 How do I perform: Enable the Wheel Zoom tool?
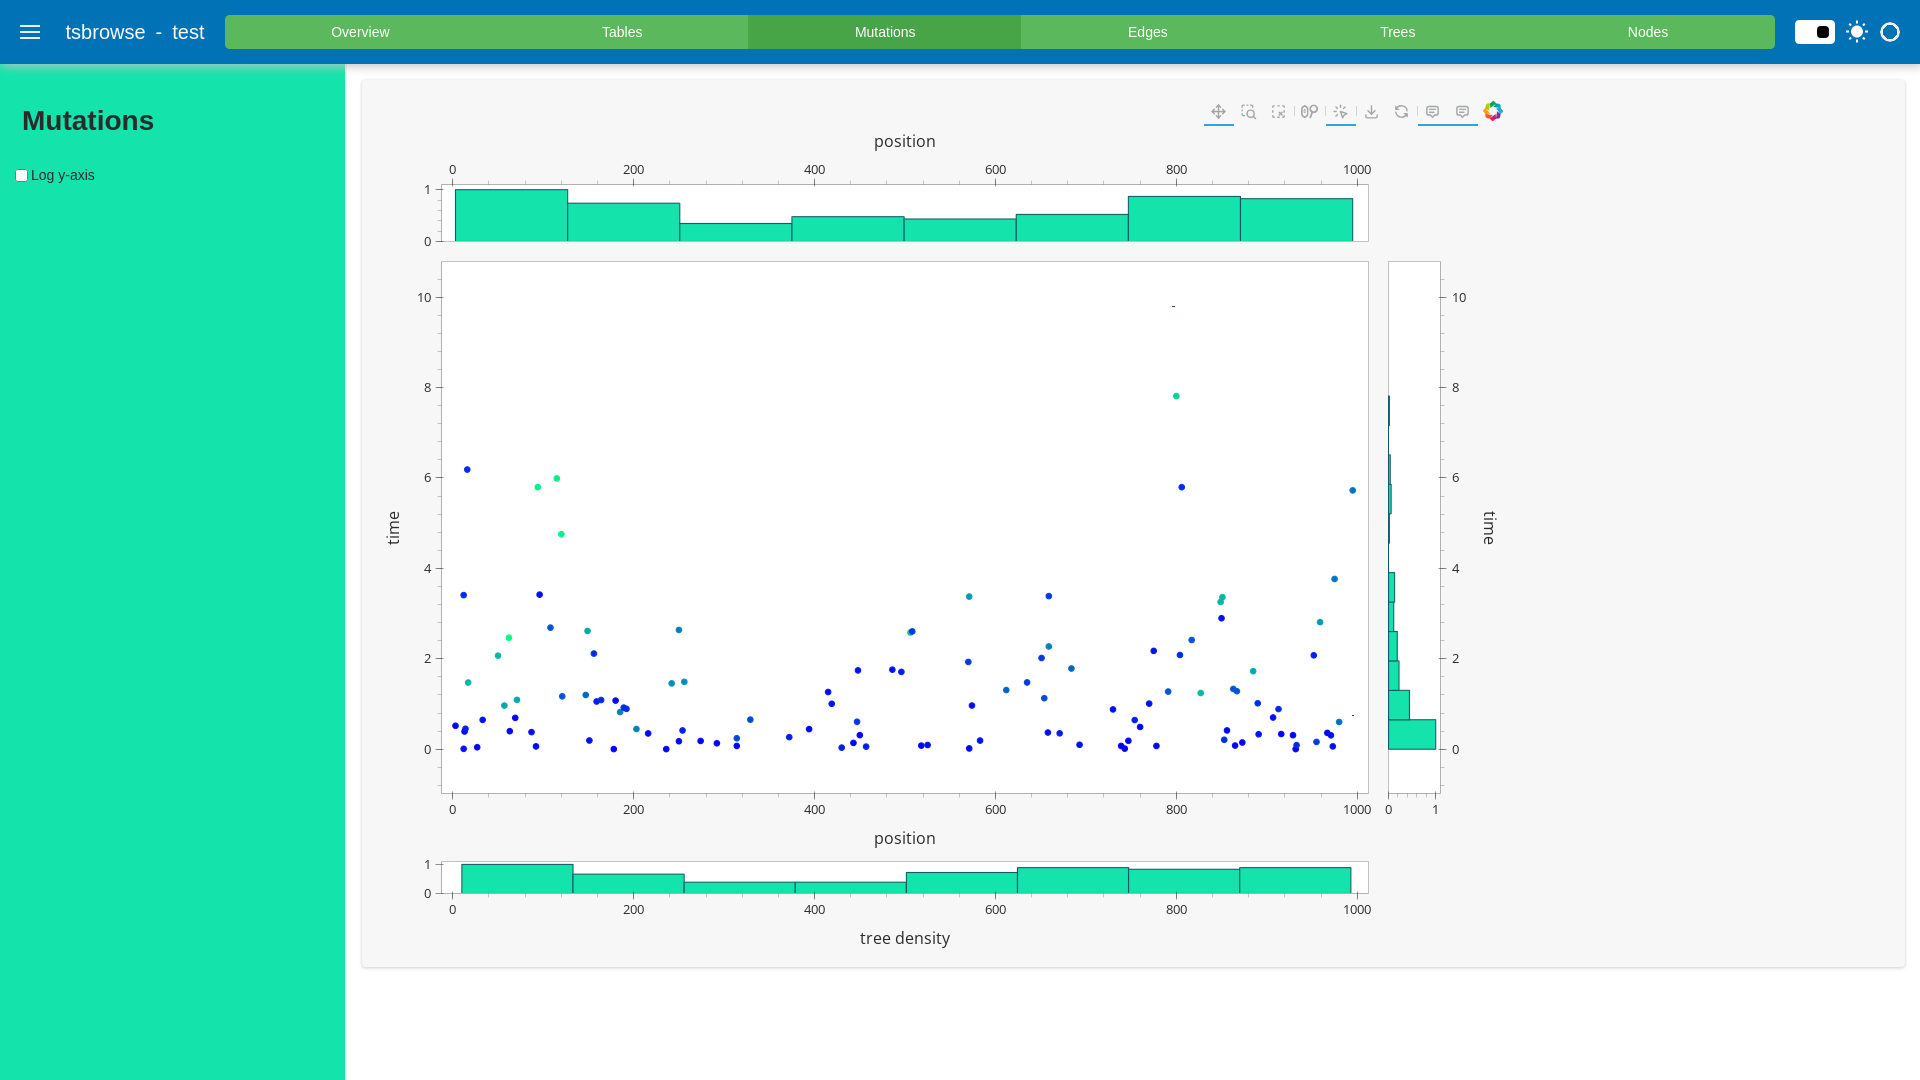1309,112
